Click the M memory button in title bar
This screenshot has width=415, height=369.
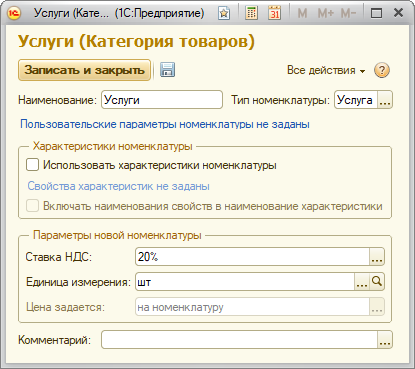click(x=302, y=13)
